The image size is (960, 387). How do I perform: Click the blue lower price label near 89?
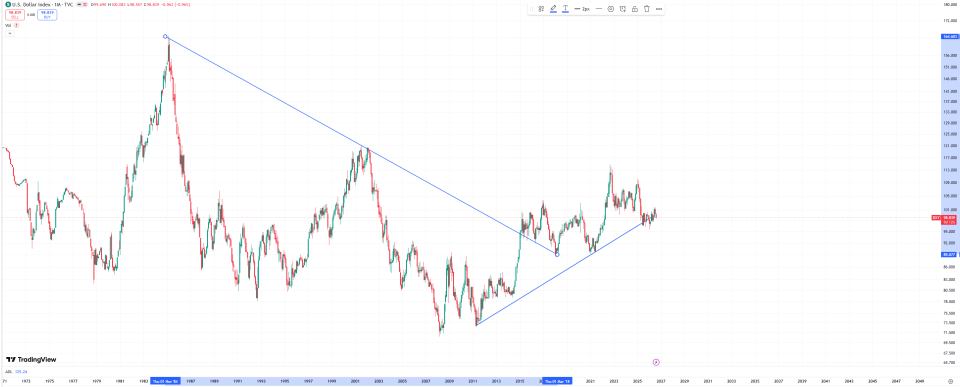click(950, 254)
